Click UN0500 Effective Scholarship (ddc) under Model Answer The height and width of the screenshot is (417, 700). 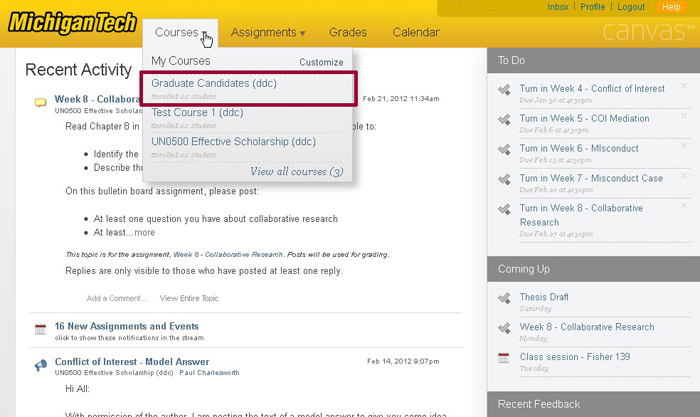click(x=114, y=373)
